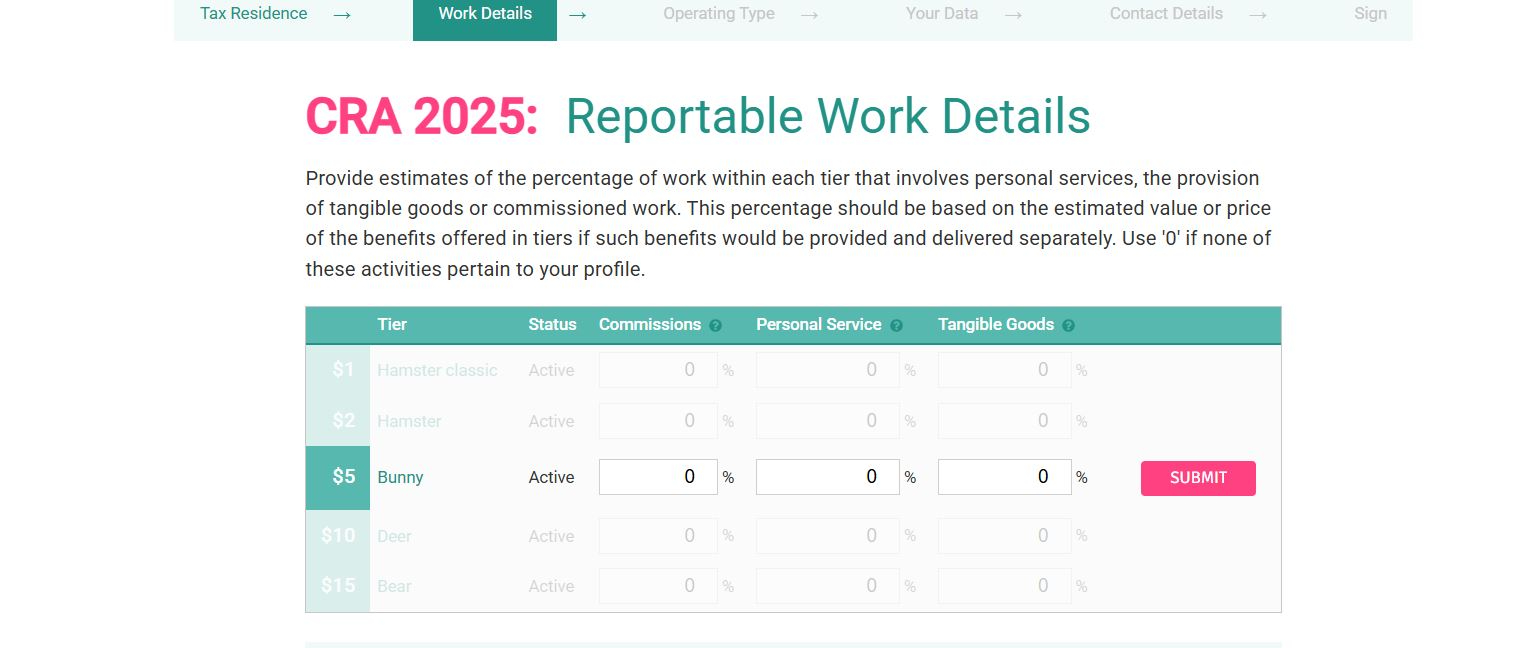Screen dimensions: 1523x648
Task: Click the Bunny Commissions percentage field
Action: [x=658, y=477]
